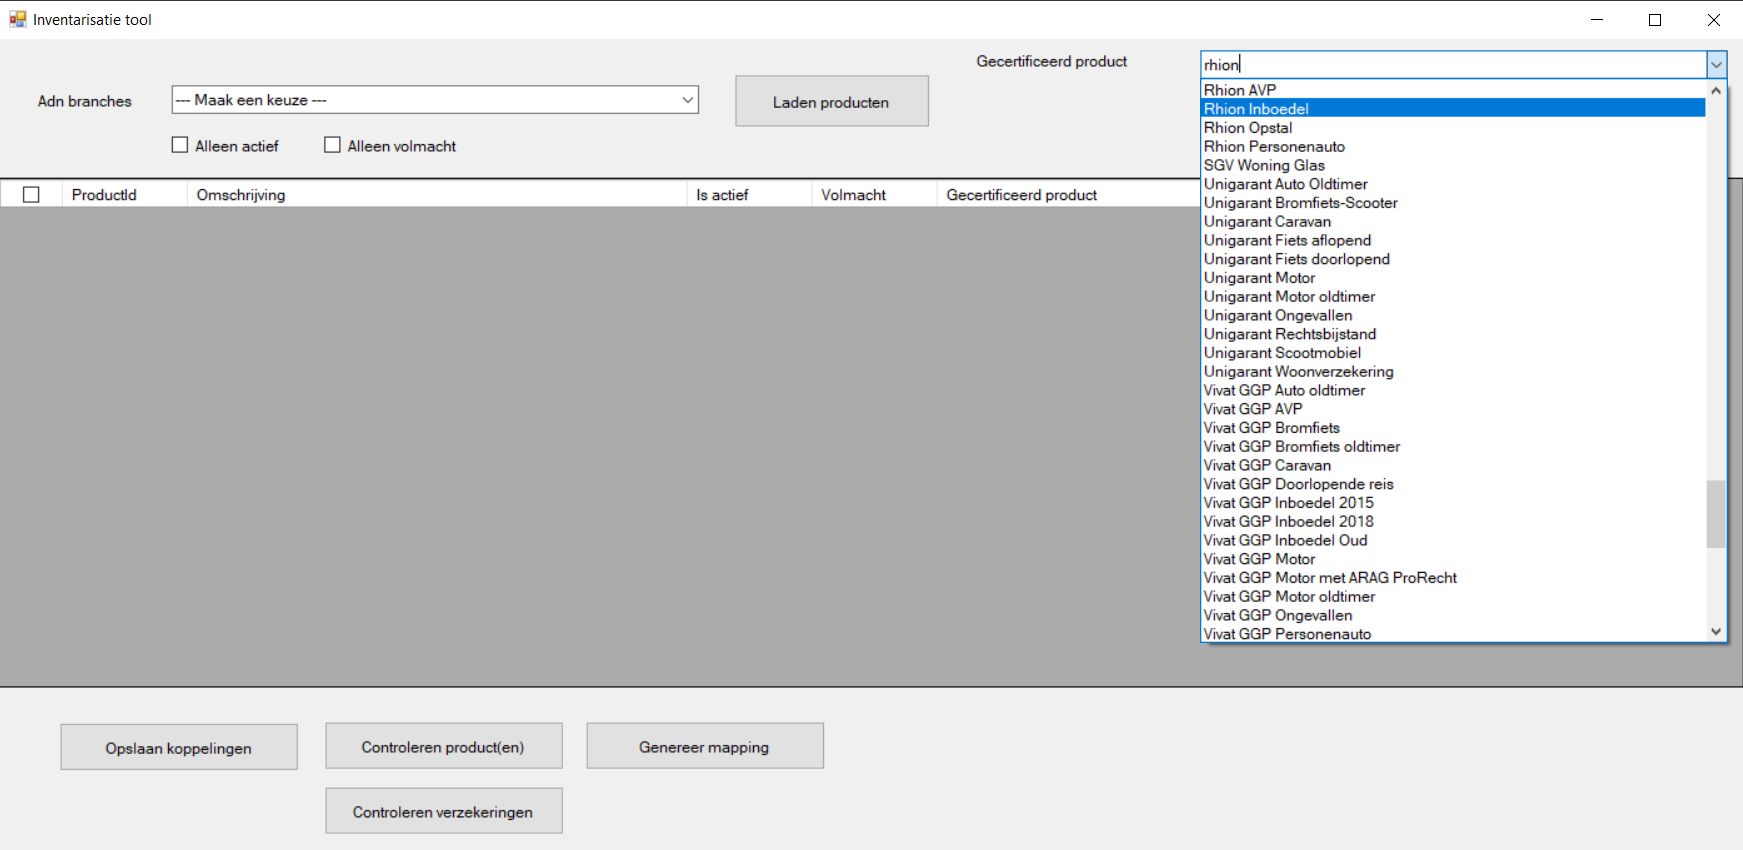Image resolution: width=1743 pixels, height=850 pixels.
Task: Pick Vivat GGP Inboedel 2015 option
Action: click(x=1453, y=503)
